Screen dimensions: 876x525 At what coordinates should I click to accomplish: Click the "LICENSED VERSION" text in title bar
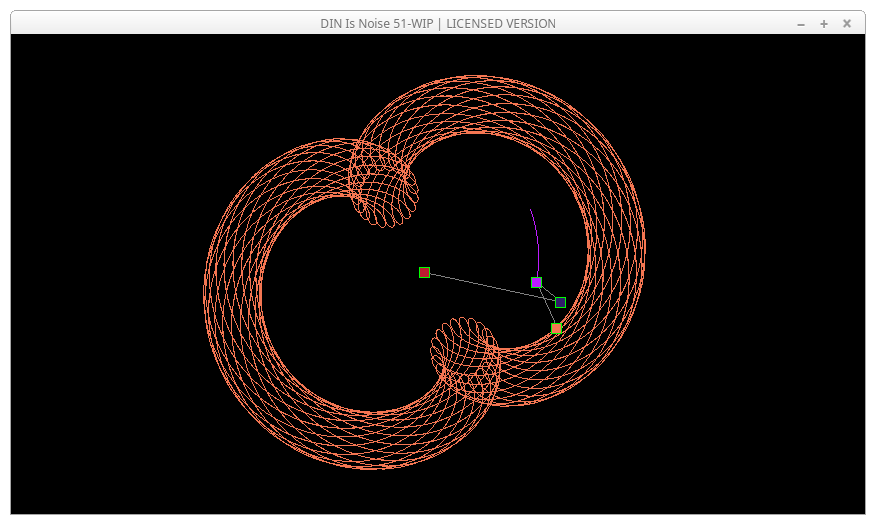pyautogui.click(x=501, y=23)
